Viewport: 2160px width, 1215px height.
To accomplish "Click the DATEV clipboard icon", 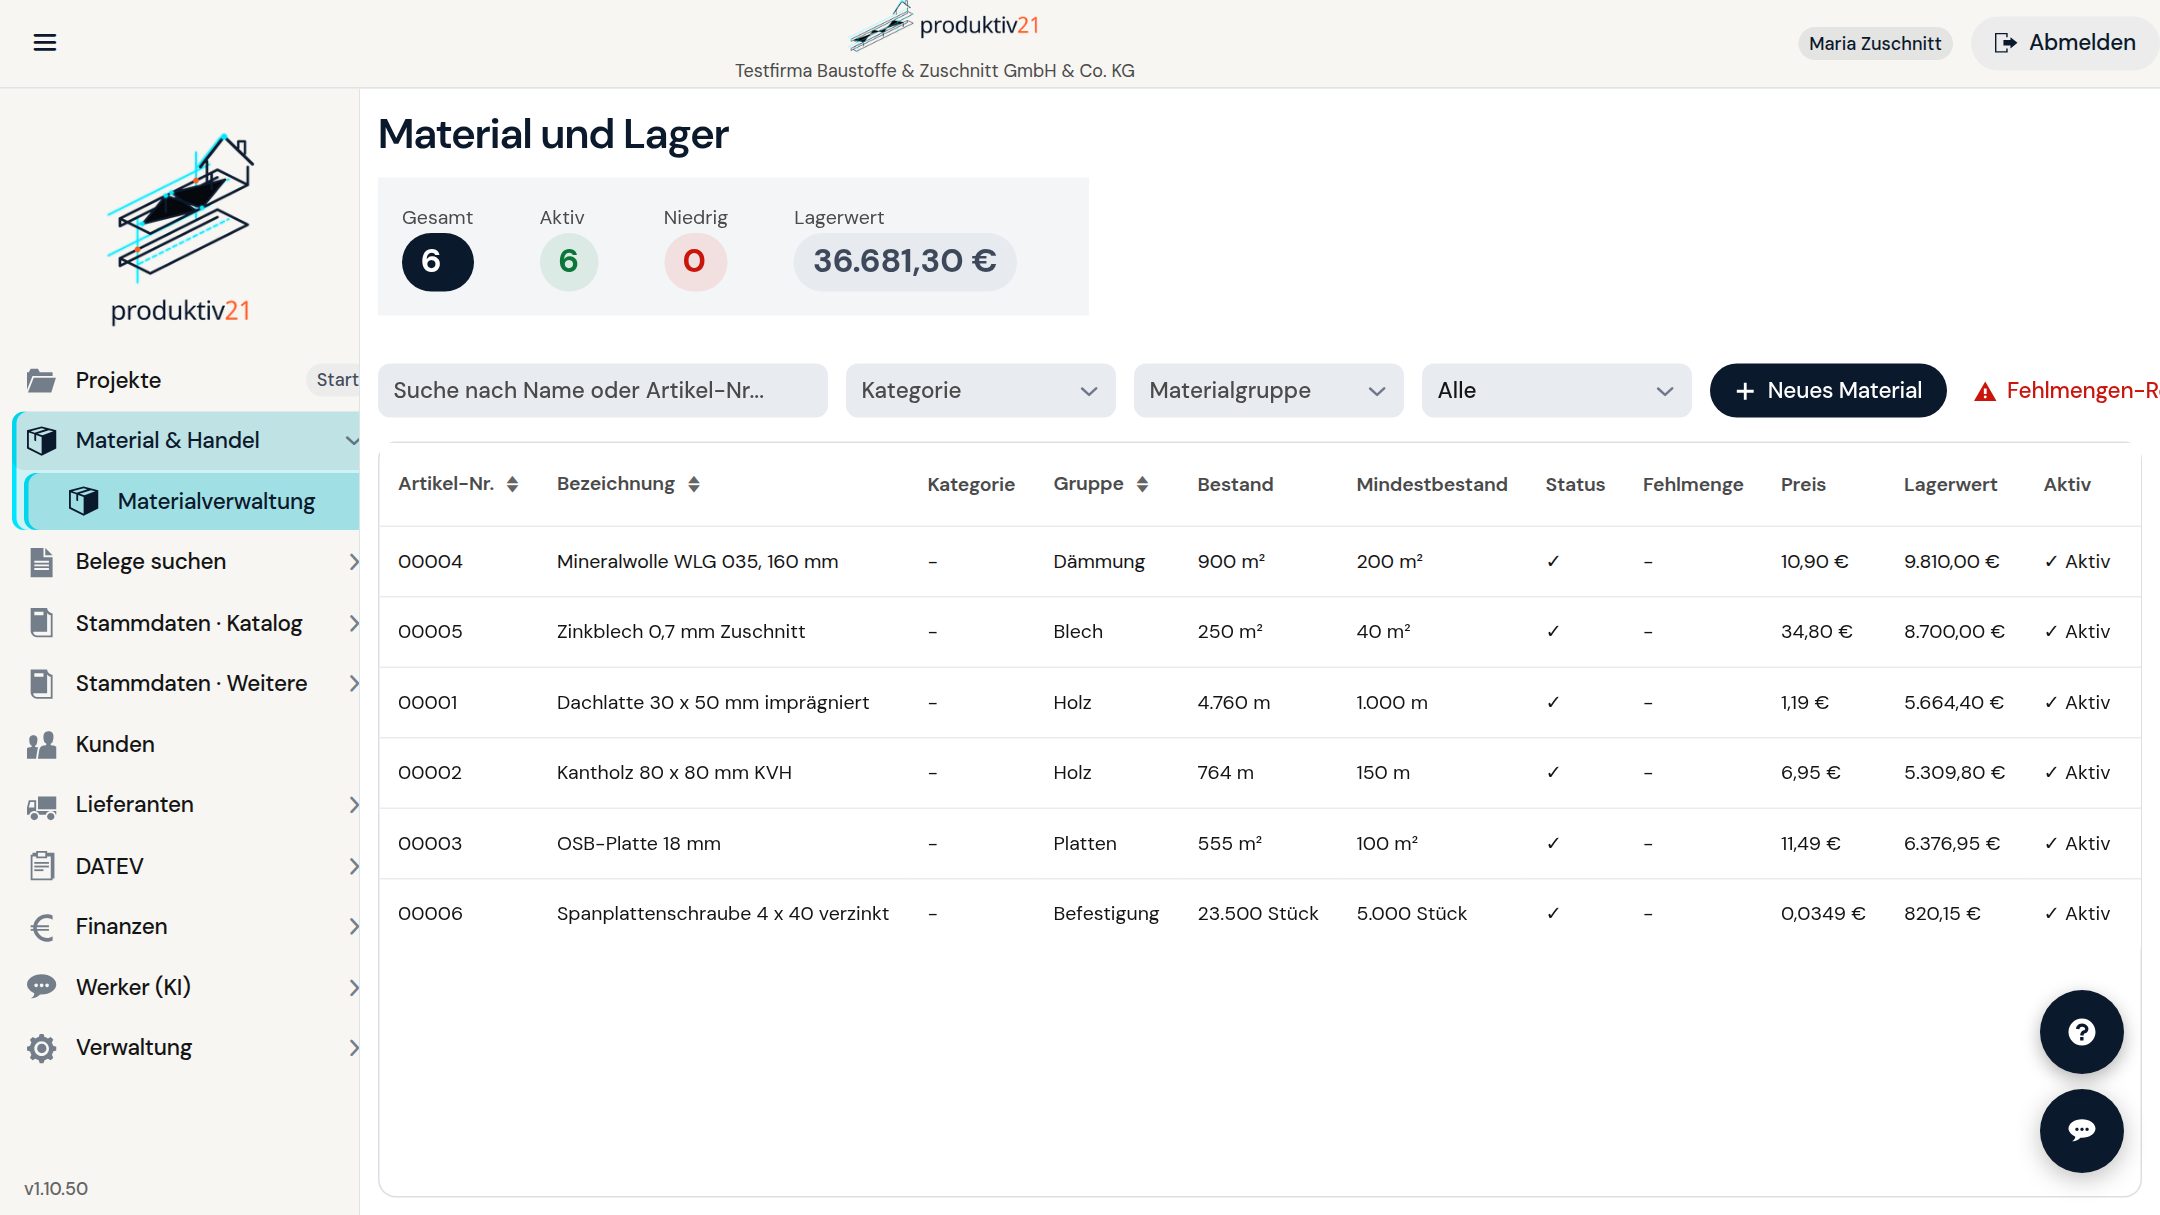I will [41, 866].
